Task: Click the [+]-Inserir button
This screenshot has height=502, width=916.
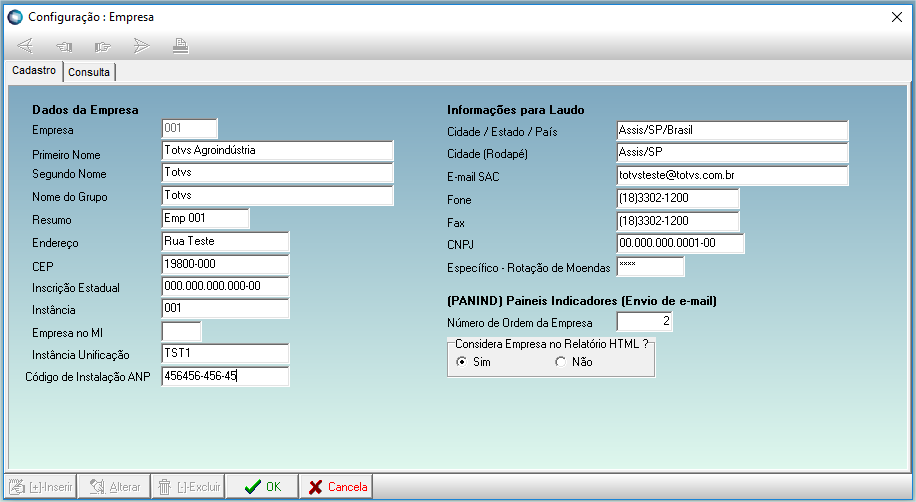Action: 41,487
